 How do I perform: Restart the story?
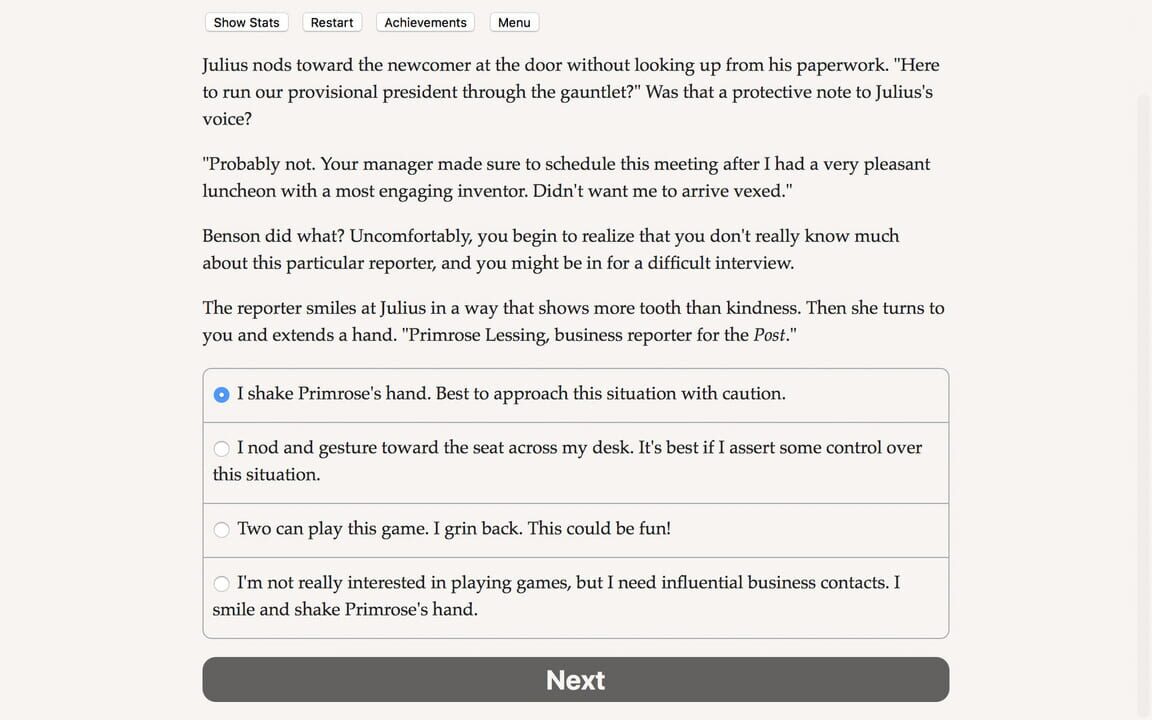331,22
